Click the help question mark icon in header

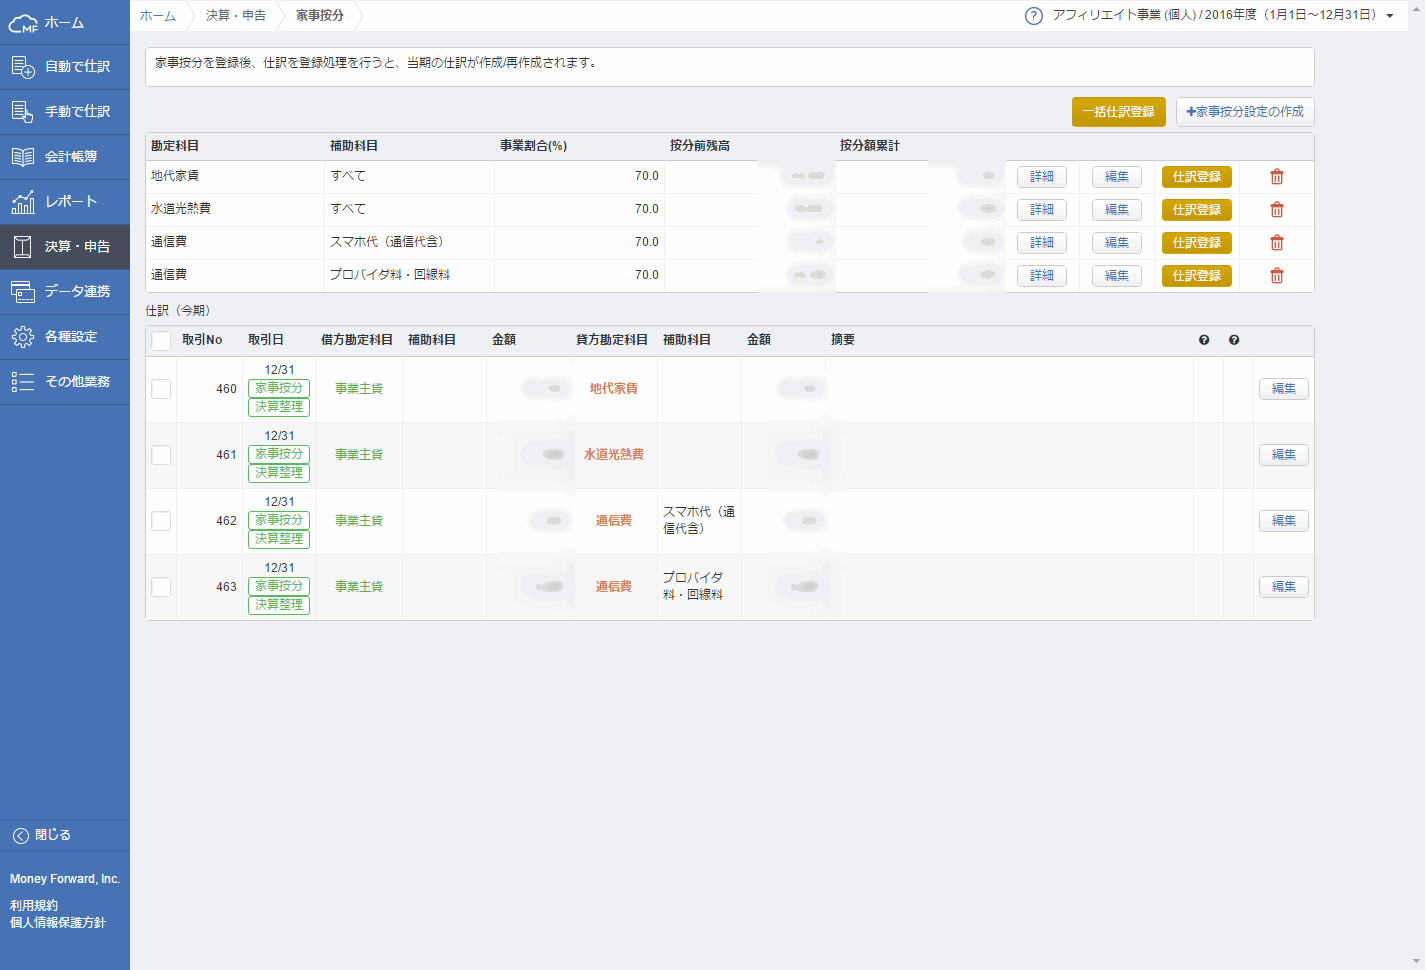1034,16
